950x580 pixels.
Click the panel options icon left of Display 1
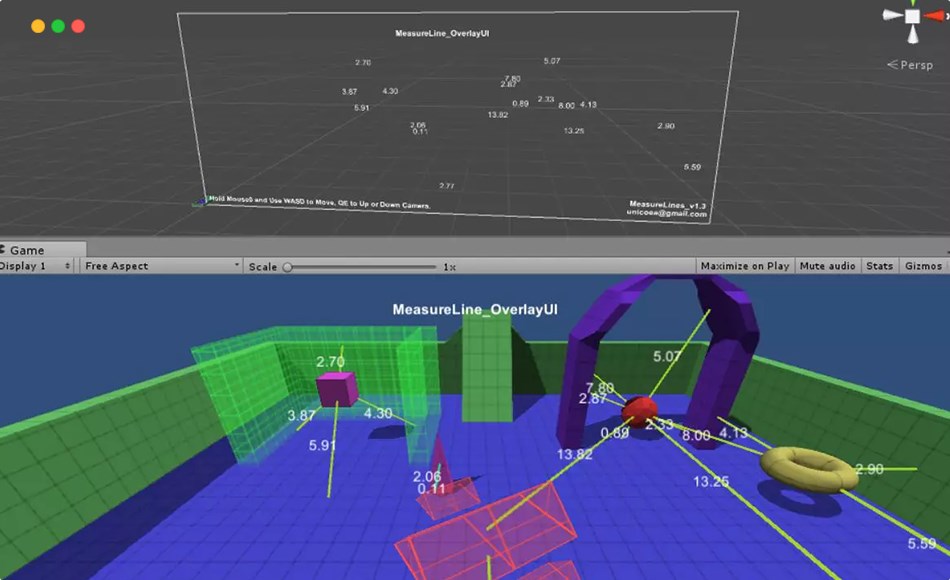click(x=4, y=266)
